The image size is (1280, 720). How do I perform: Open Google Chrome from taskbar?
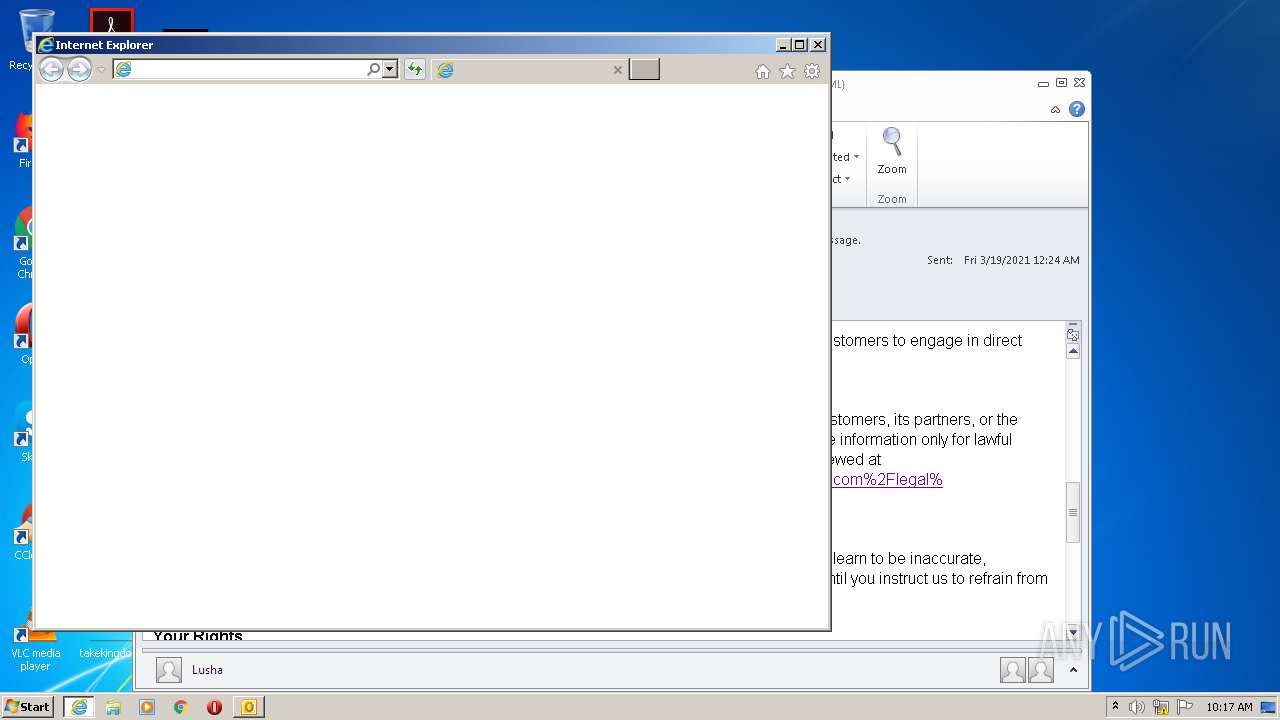181,707
